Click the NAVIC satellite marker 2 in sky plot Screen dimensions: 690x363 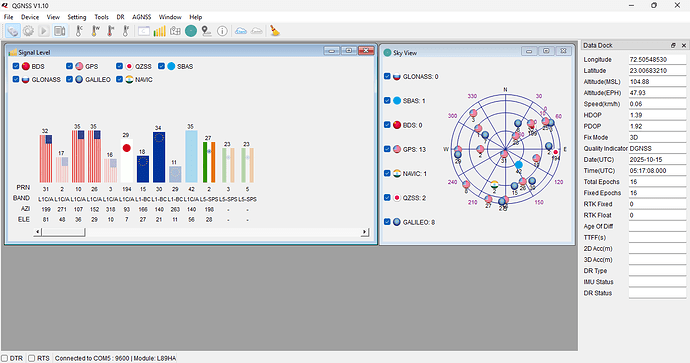coord(495,184)
